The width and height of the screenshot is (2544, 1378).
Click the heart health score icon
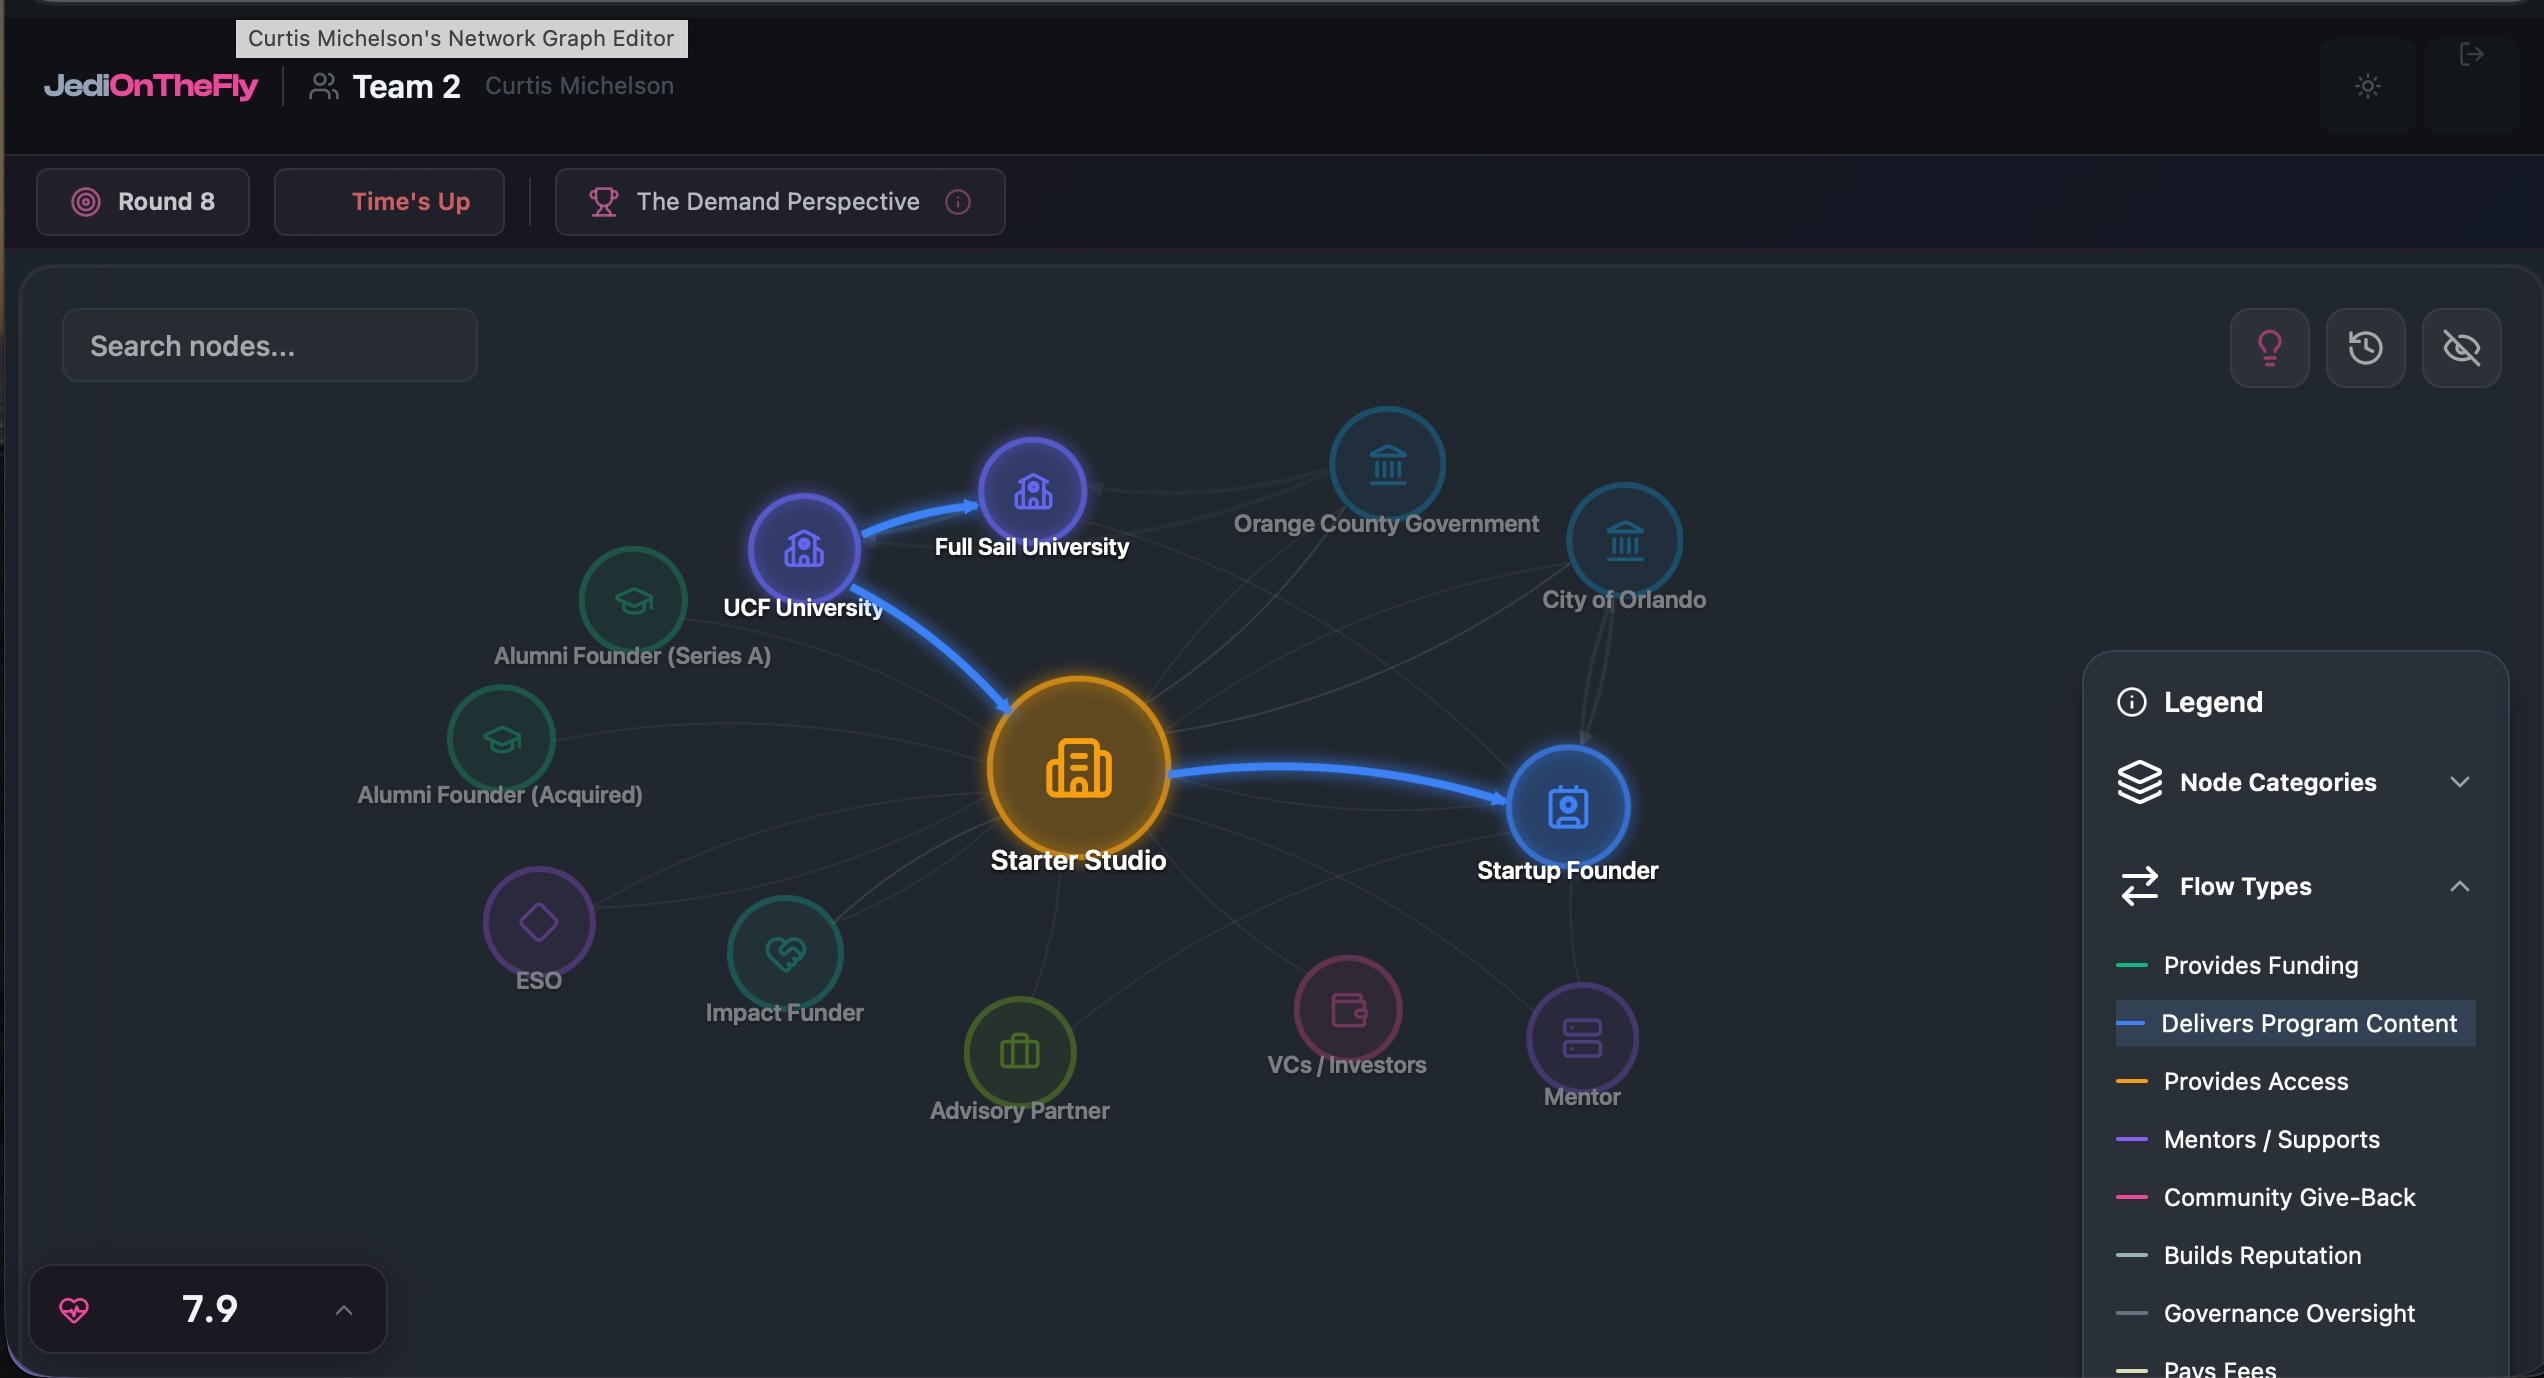point(74,1310)
